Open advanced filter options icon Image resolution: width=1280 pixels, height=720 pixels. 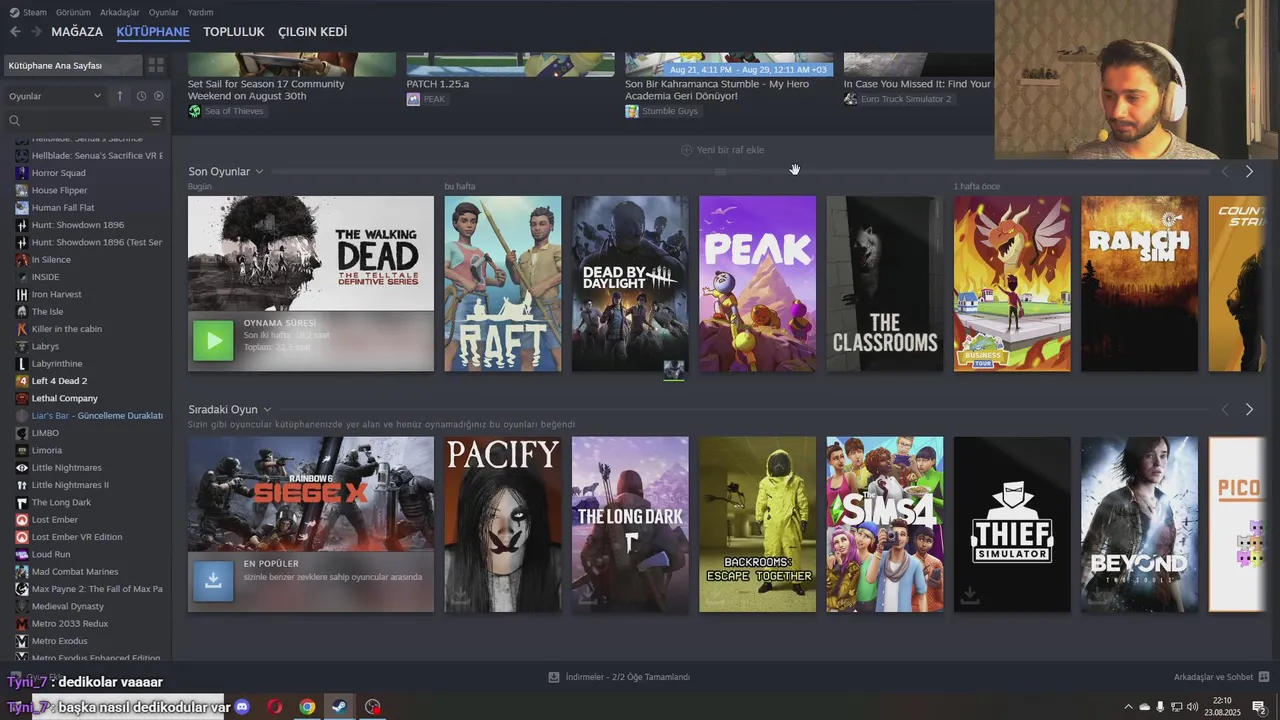[x=156, y=121]
